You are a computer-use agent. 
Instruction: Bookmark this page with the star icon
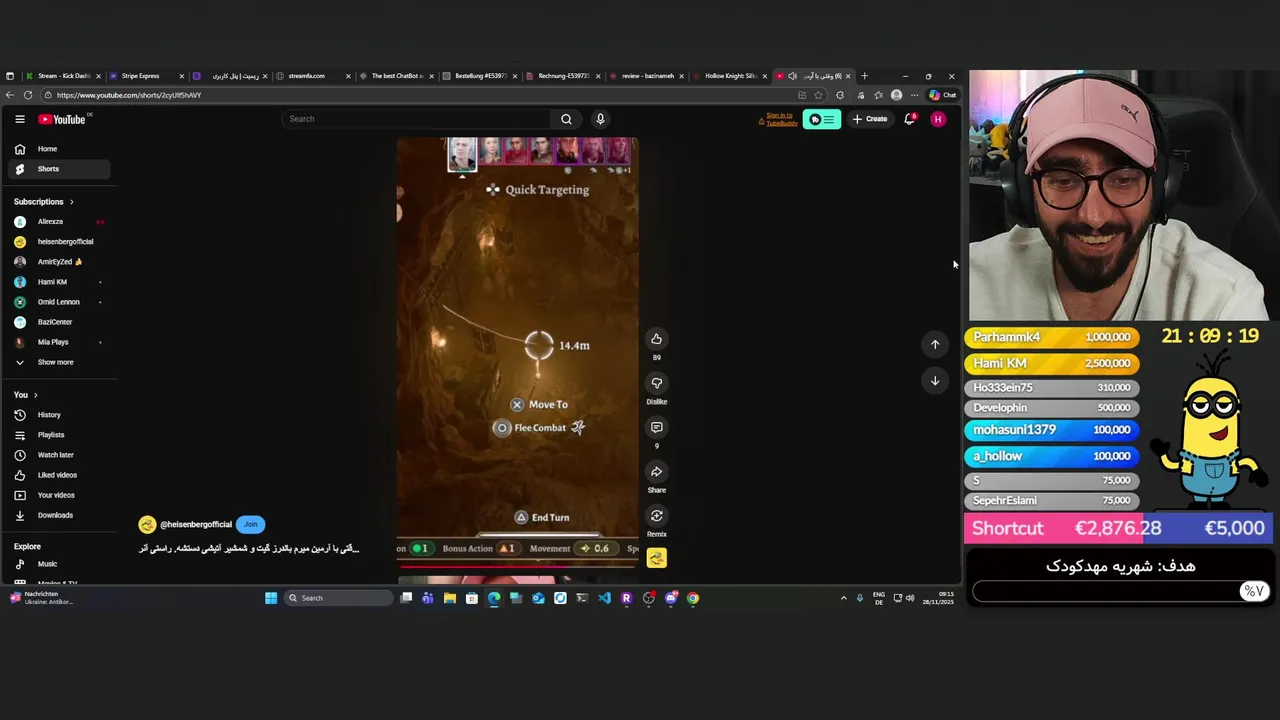(818, 95)
